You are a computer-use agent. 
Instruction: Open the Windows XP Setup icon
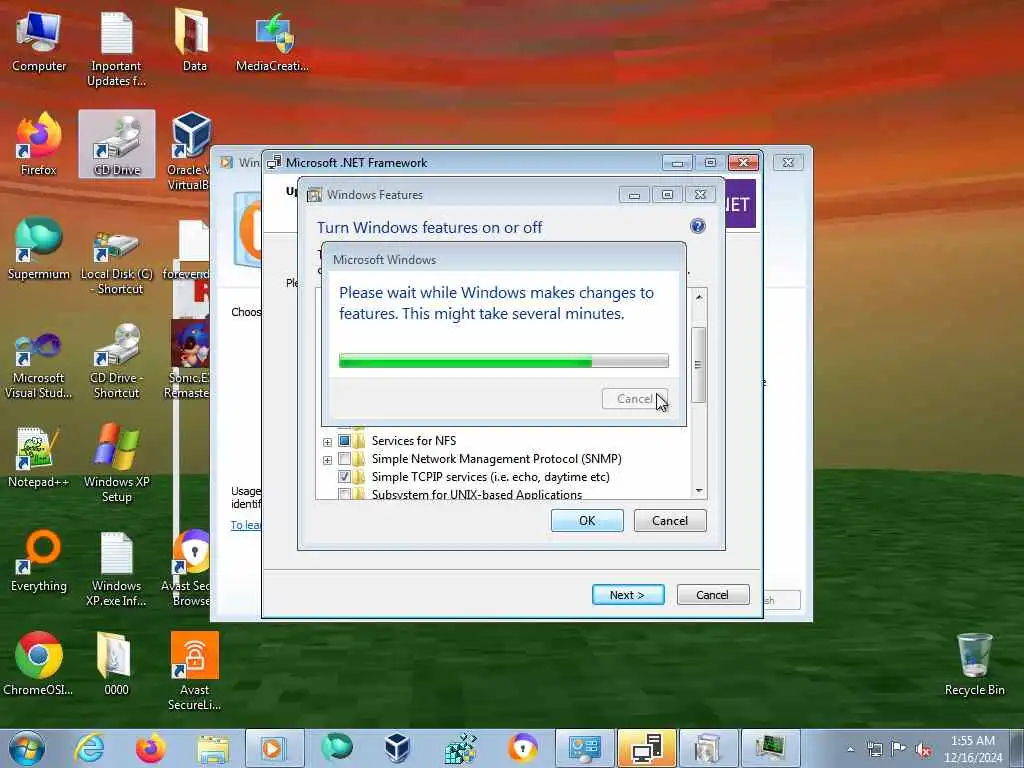[x=117, y=462]
